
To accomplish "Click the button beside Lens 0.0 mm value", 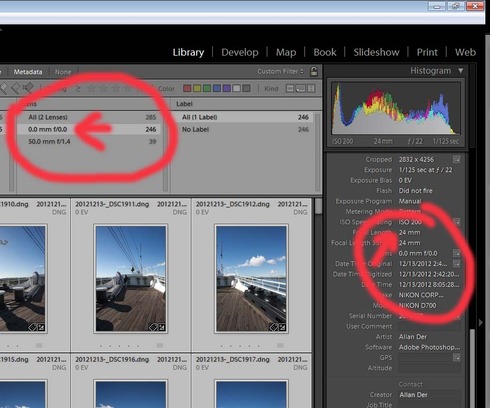I will tap(457, 253).
